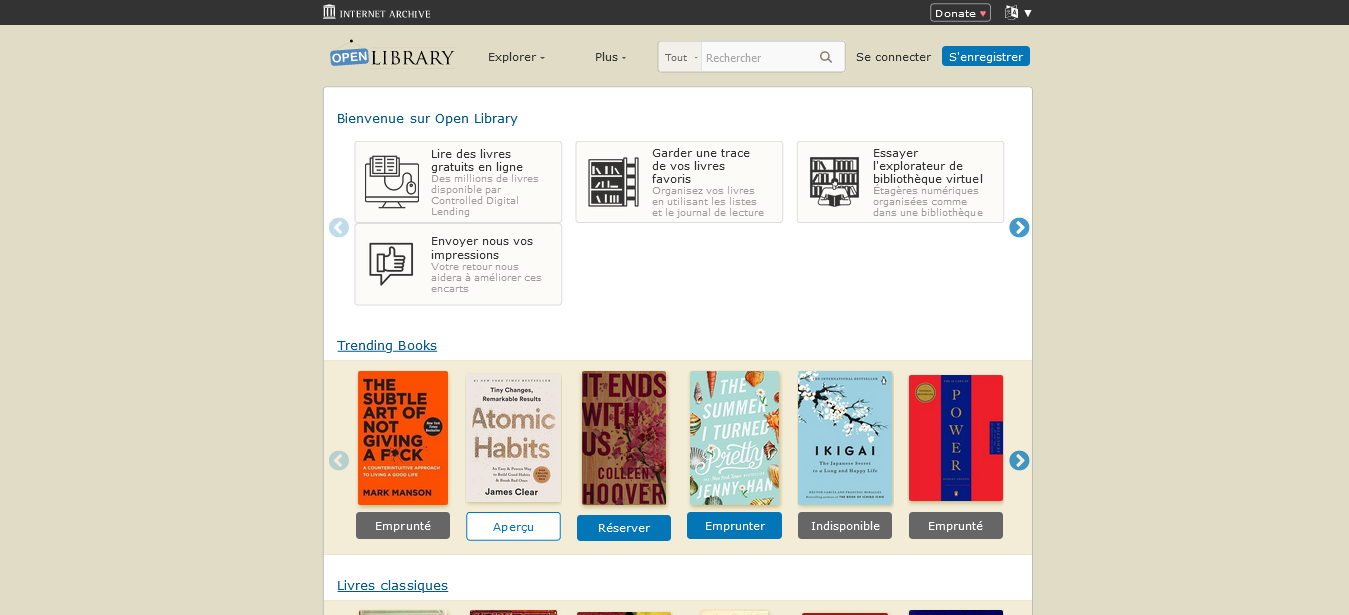Open the Se connecter link
The image size is (1349, 615).
pyautogui.click(x=892, y=57)
